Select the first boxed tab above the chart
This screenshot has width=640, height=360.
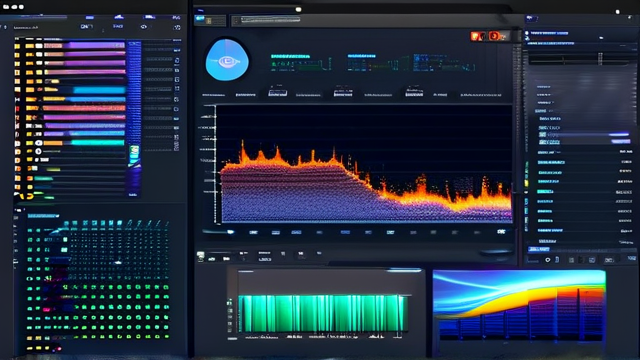(x=278, y=93)
